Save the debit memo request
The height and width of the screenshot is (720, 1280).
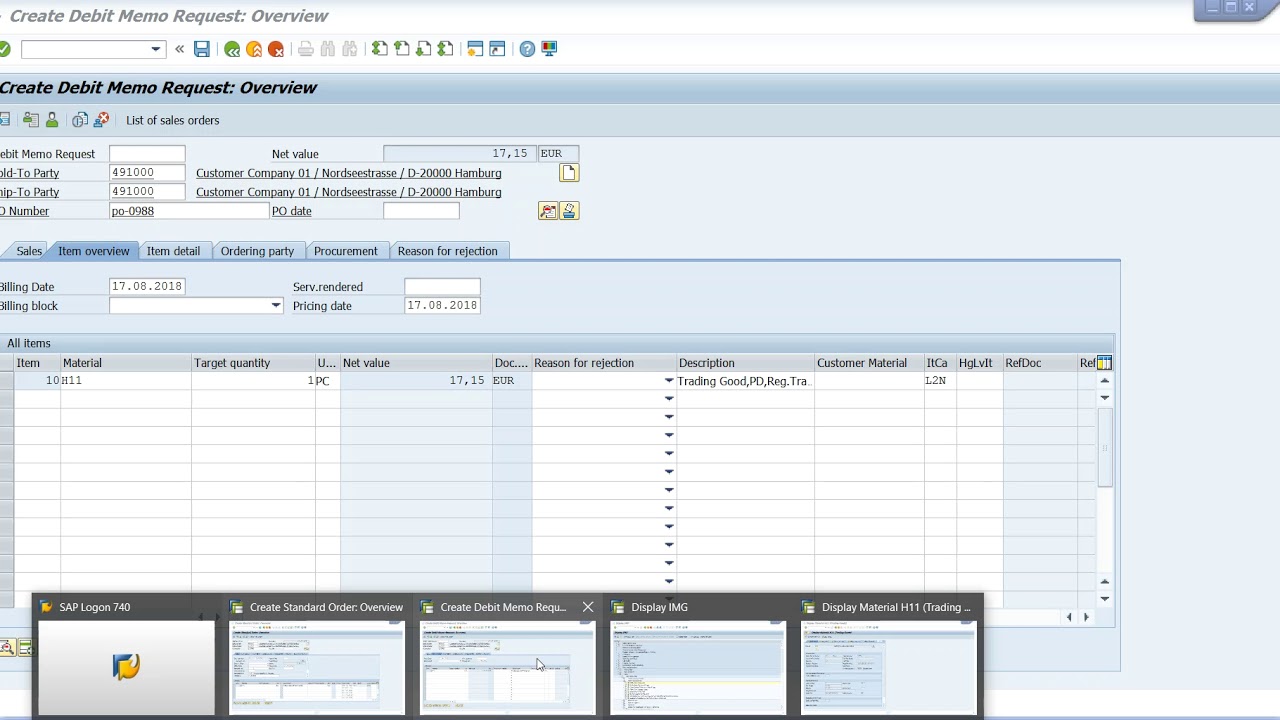click(x=202, y=49)
